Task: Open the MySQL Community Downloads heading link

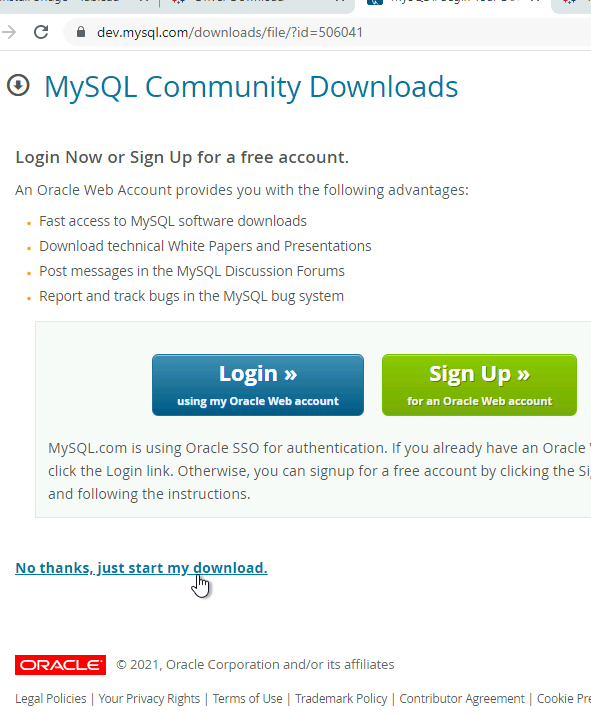Action: pos(251,87)
